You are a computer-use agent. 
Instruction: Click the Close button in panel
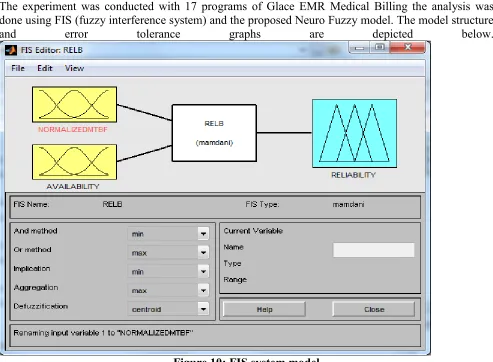(374, 309)
